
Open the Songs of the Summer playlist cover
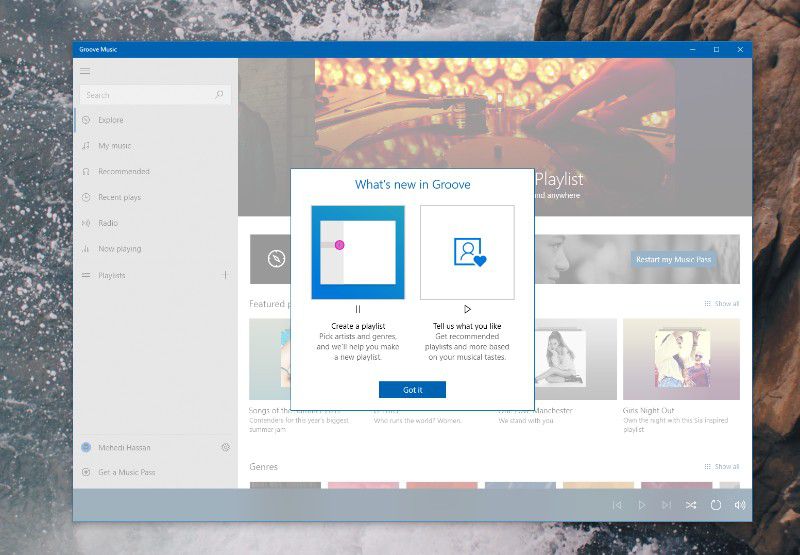coord(270,359)
